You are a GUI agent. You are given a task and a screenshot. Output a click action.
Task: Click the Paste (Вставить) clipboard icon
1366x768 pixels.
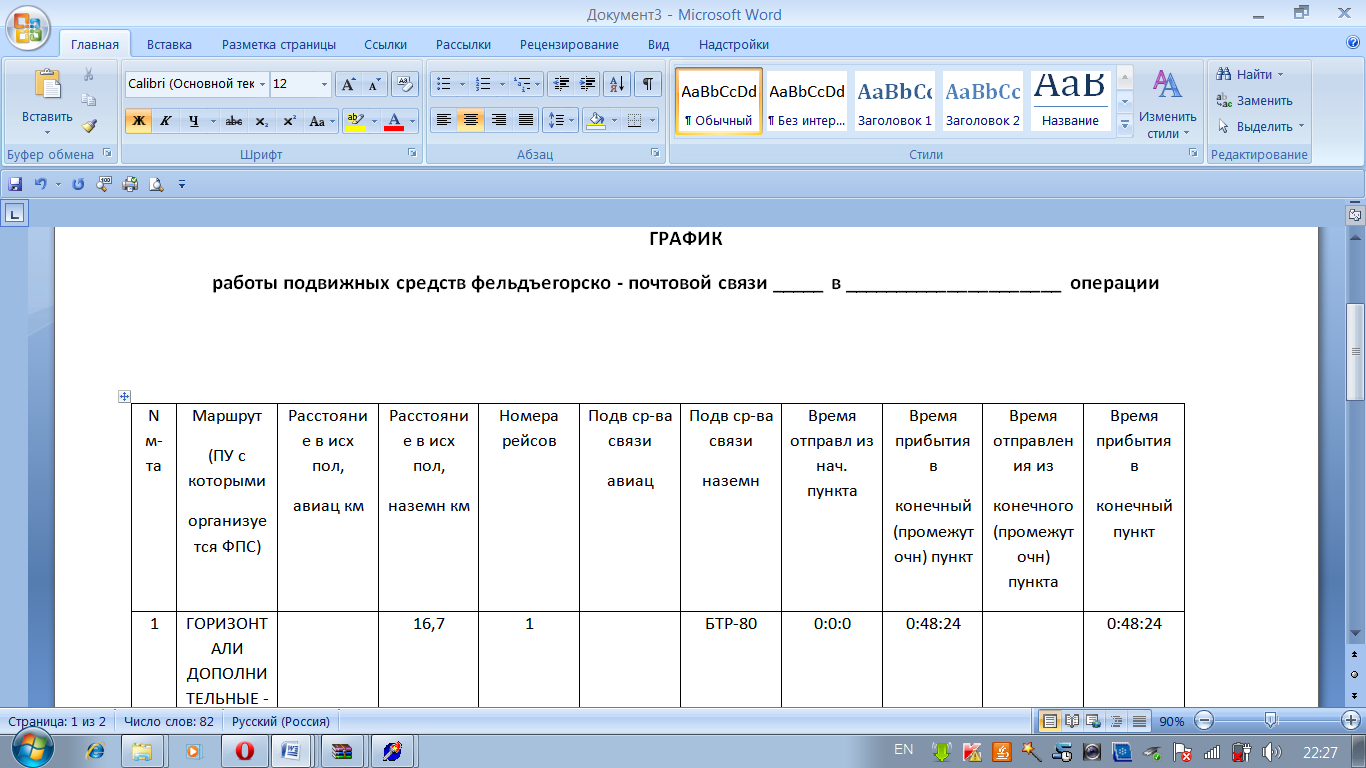47,84
